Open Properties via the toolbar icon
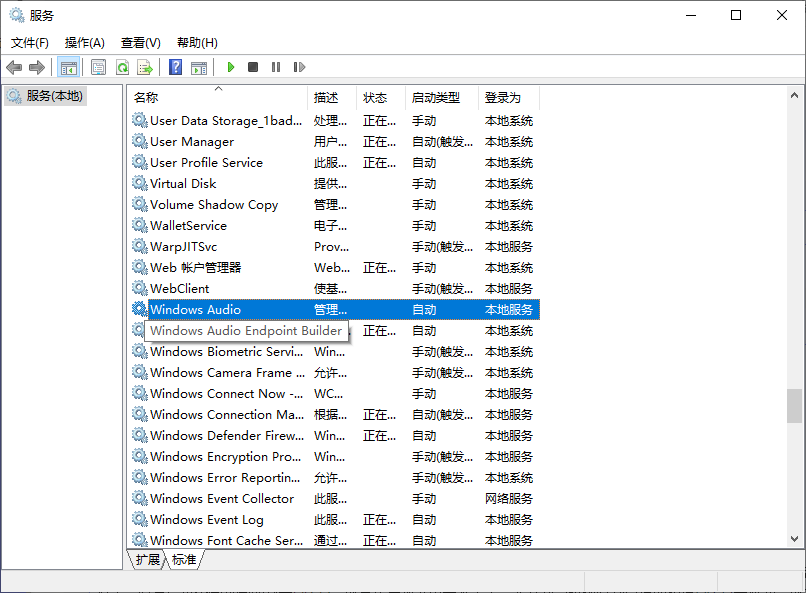 [x=98, y=67]
